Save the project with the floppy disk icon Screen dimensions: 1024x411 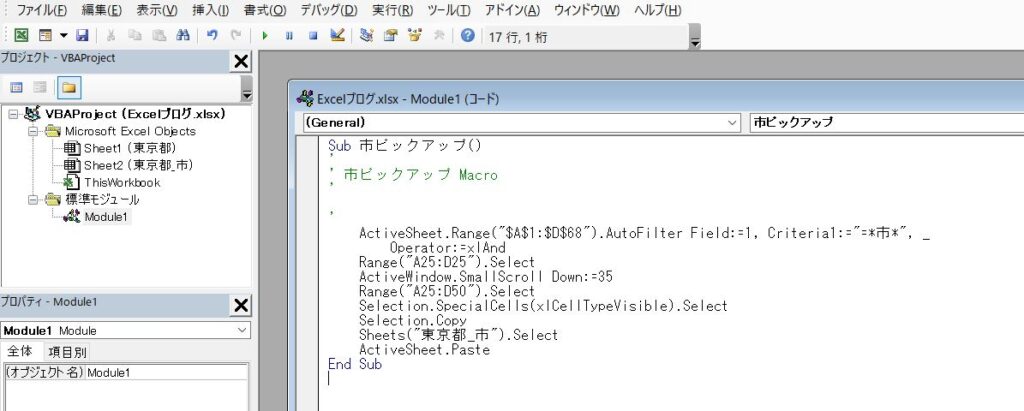point(82,35)
